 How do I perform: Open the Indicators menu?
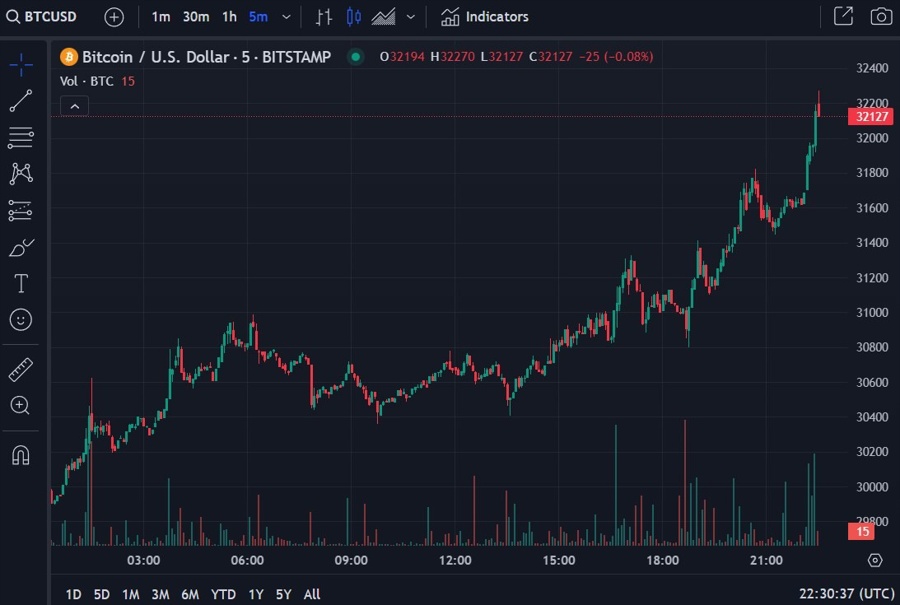click(485, 17)
